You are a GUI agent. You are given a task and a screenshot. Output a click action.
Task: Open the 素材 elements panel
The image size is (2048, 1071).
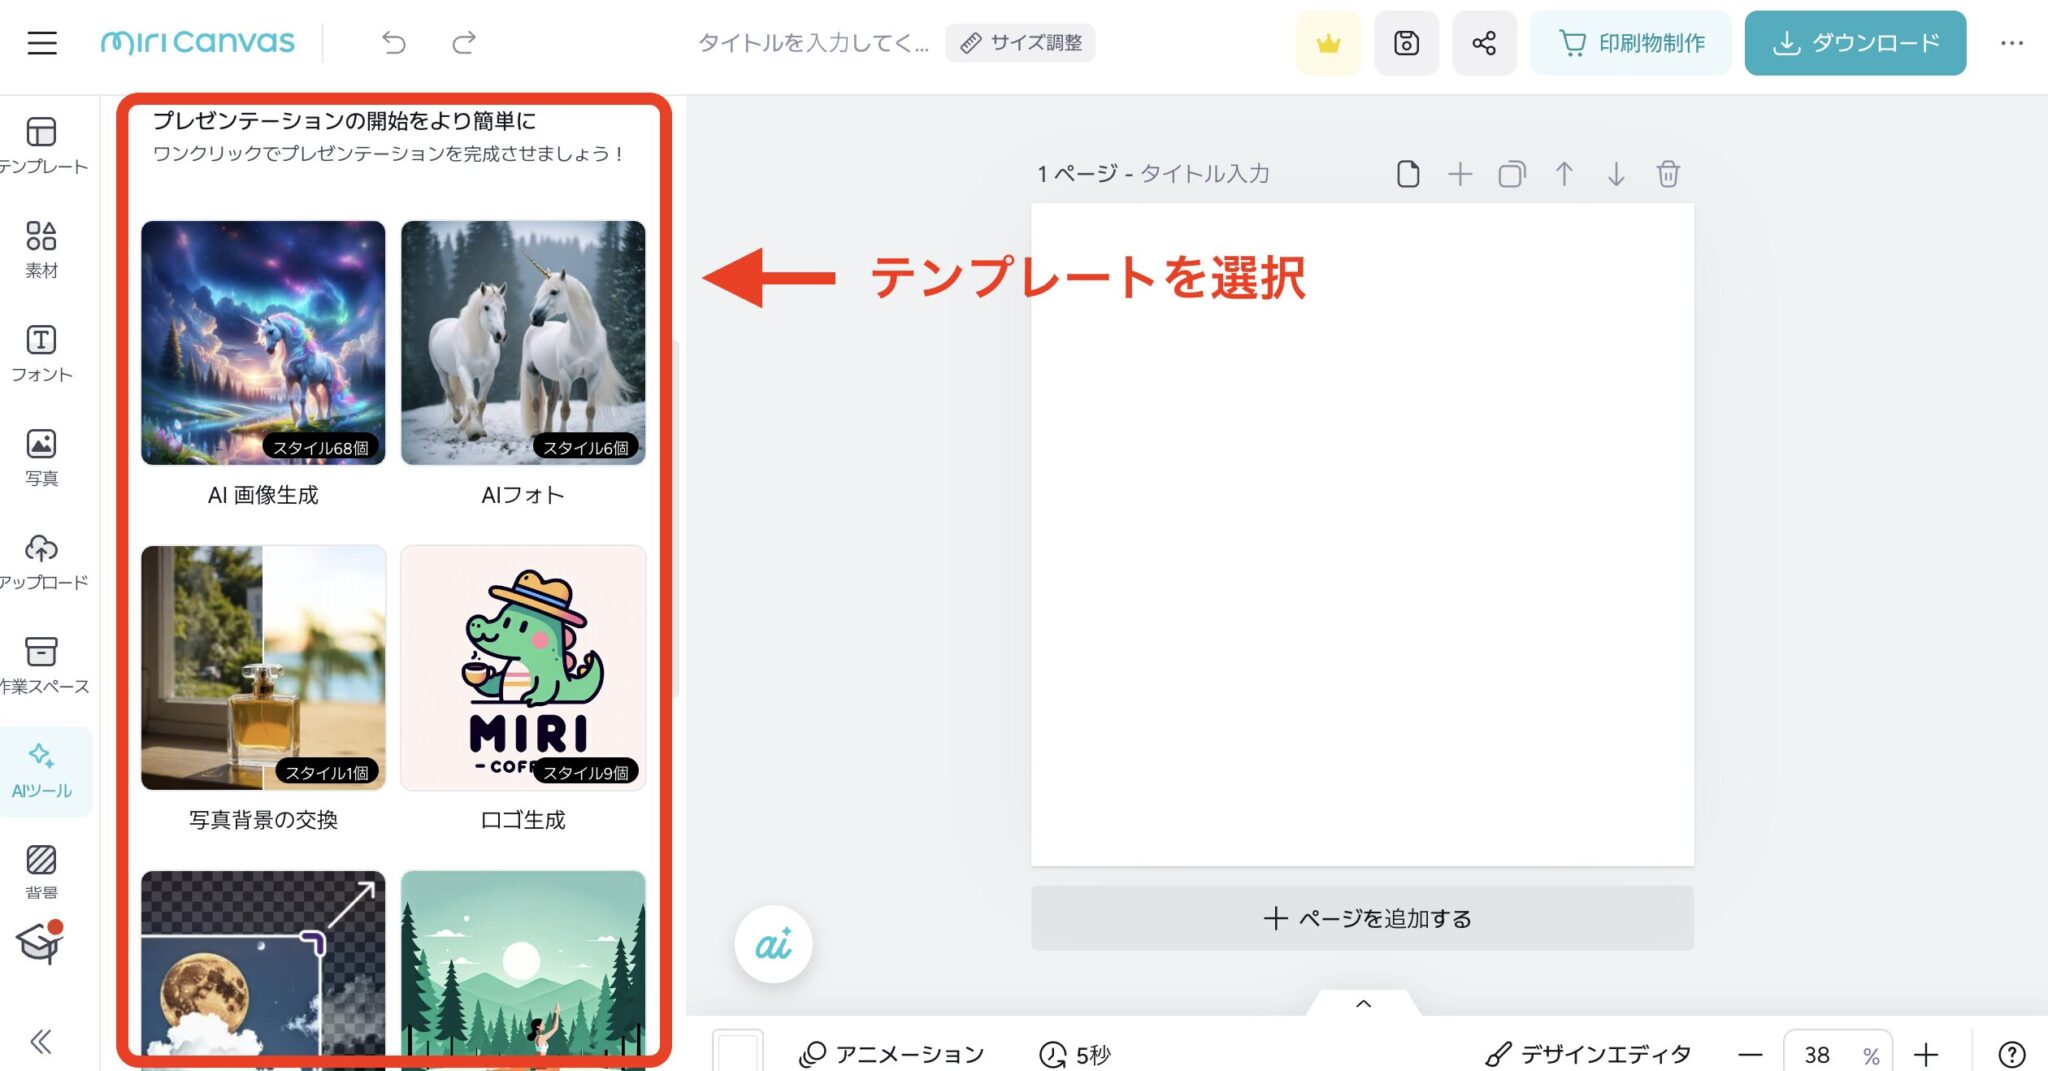click(x=41, y=243)
